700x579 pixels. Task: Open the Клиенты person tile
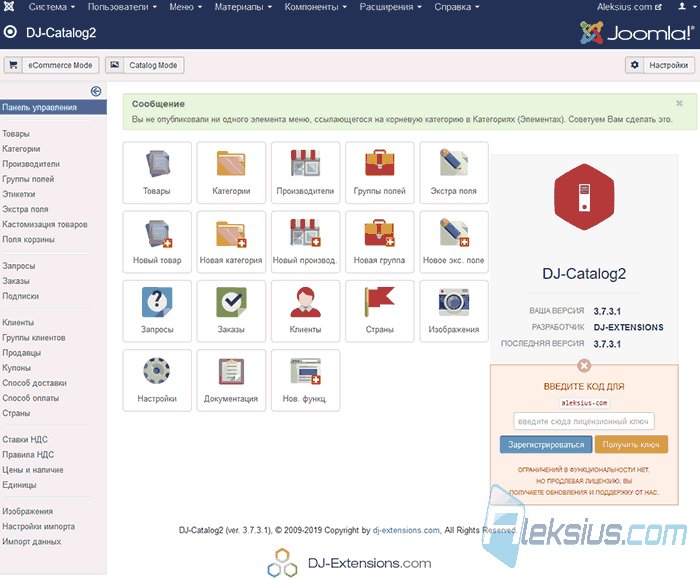(x=305, y=311)
